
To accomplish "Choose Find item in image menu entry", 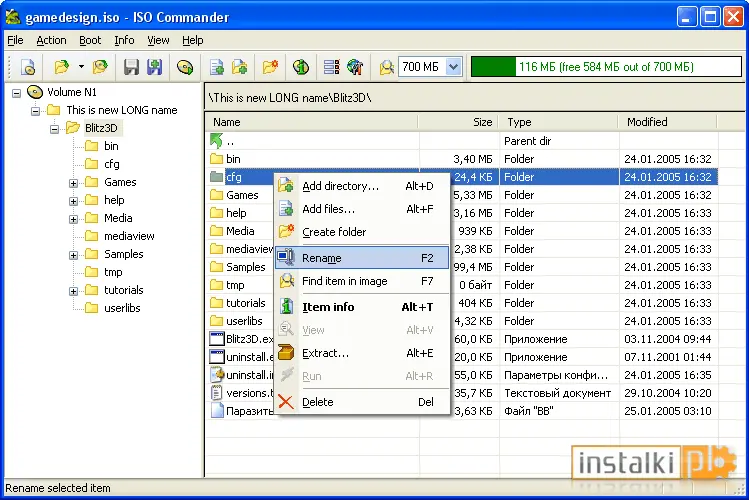I will (362, 281).
